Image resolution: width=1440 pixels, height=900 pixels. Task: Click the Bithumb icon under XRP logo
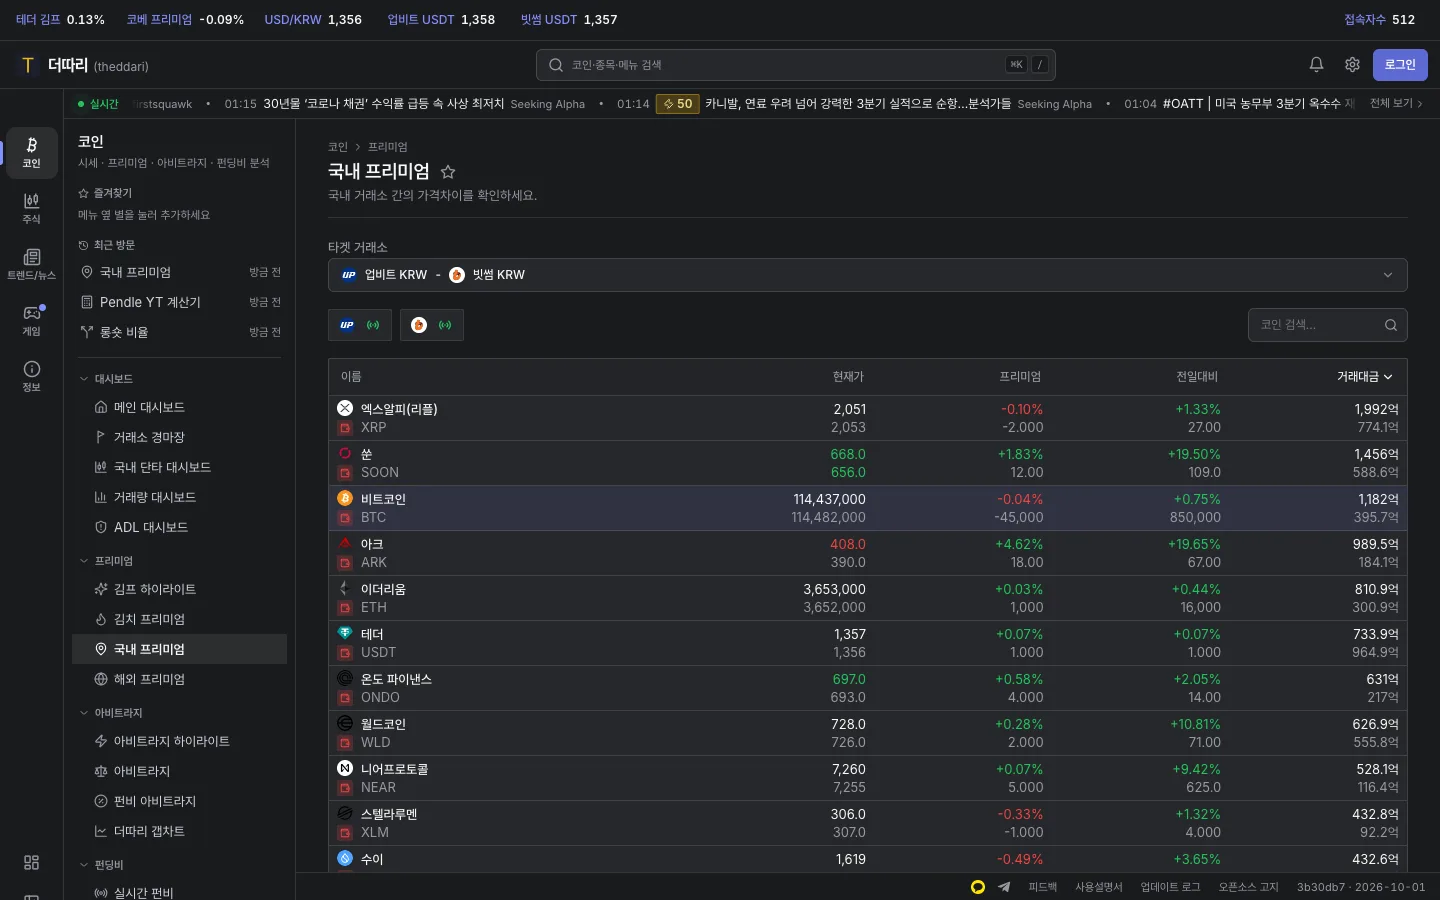click(x=345, y=428)
